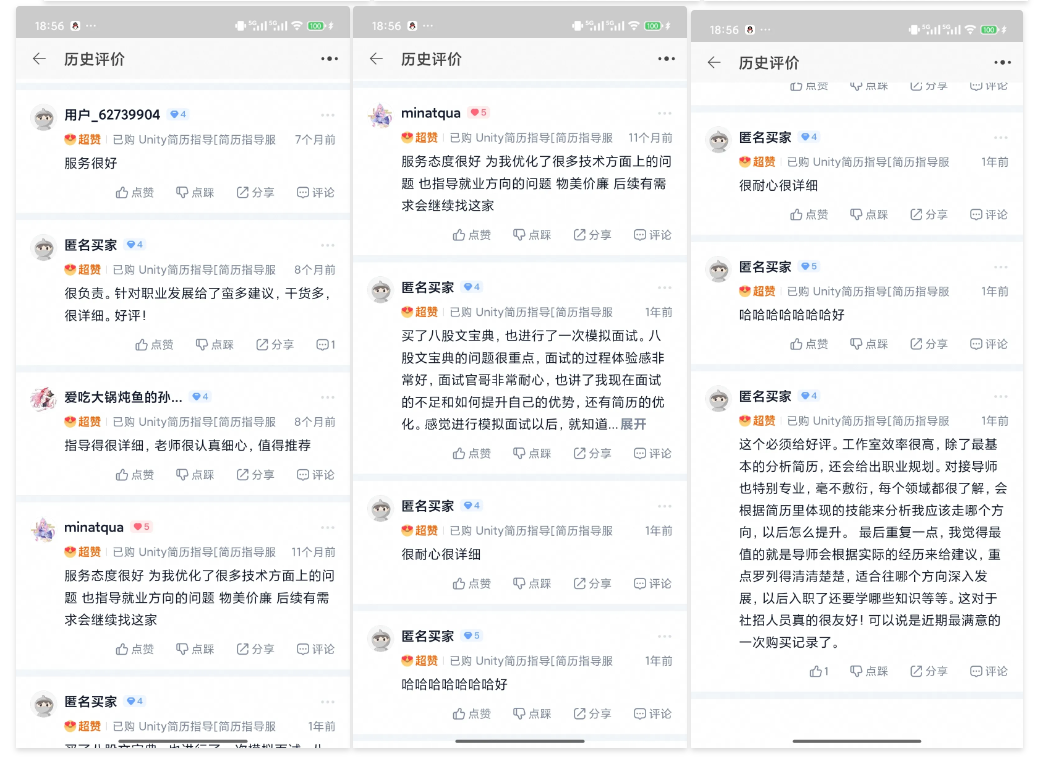Screen dimensions: 1051x767
Task: Share the 爱吃大锅炖鱼的孙... review
Action: tap(255, 475)
